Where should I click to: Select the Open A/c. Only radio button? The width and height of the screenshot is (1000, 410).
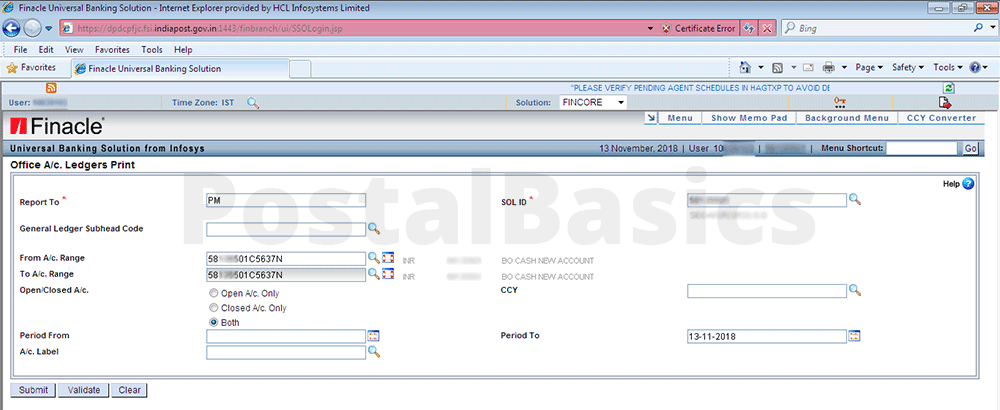pos(214,294)
